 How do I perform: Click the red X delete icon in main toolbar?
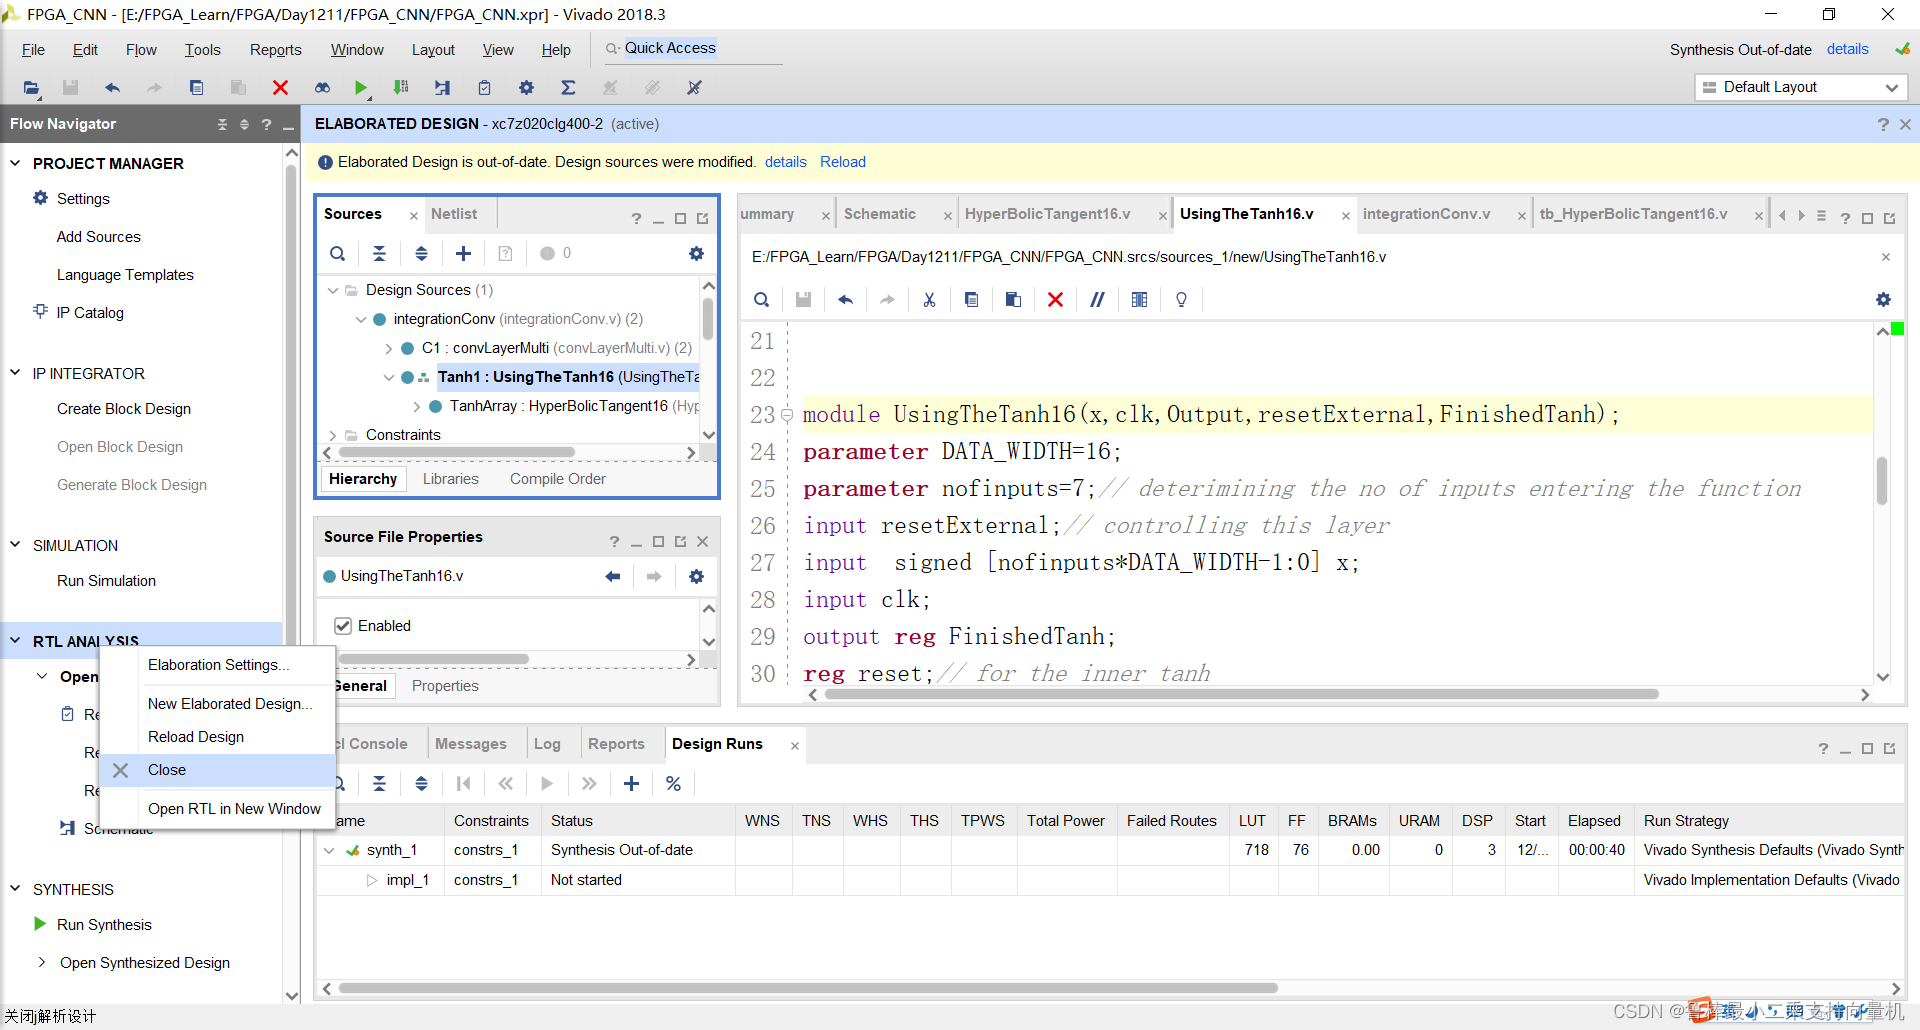280,88
